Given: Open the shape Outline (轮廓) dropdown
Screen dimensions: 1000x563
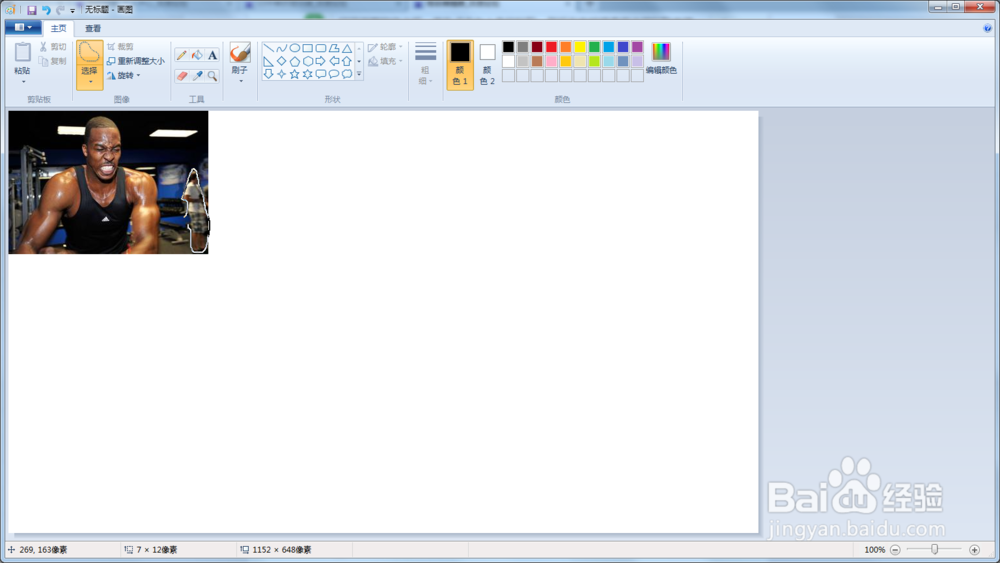Looking at the screenshot, I should click(385, 47).
